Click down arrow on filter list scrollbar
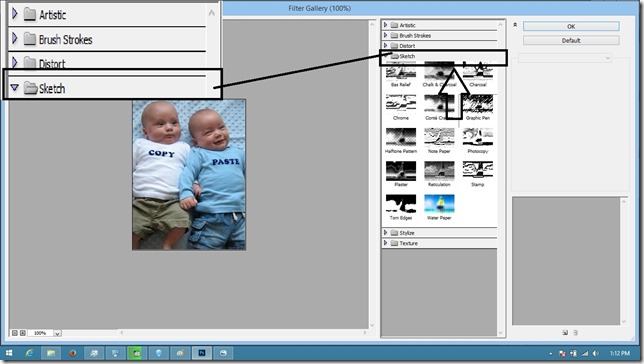This screenshot has width=644, height=364. coord(501,333)
